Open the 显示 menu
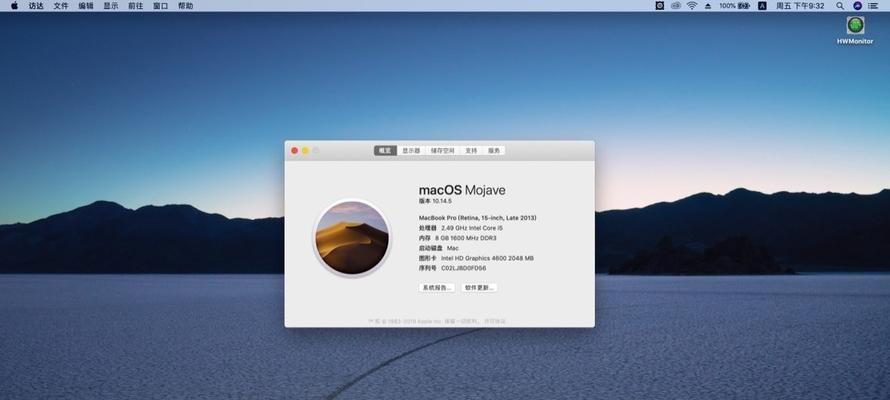The image size is (890, 400). pyautogui.click(x=111, y=6)
